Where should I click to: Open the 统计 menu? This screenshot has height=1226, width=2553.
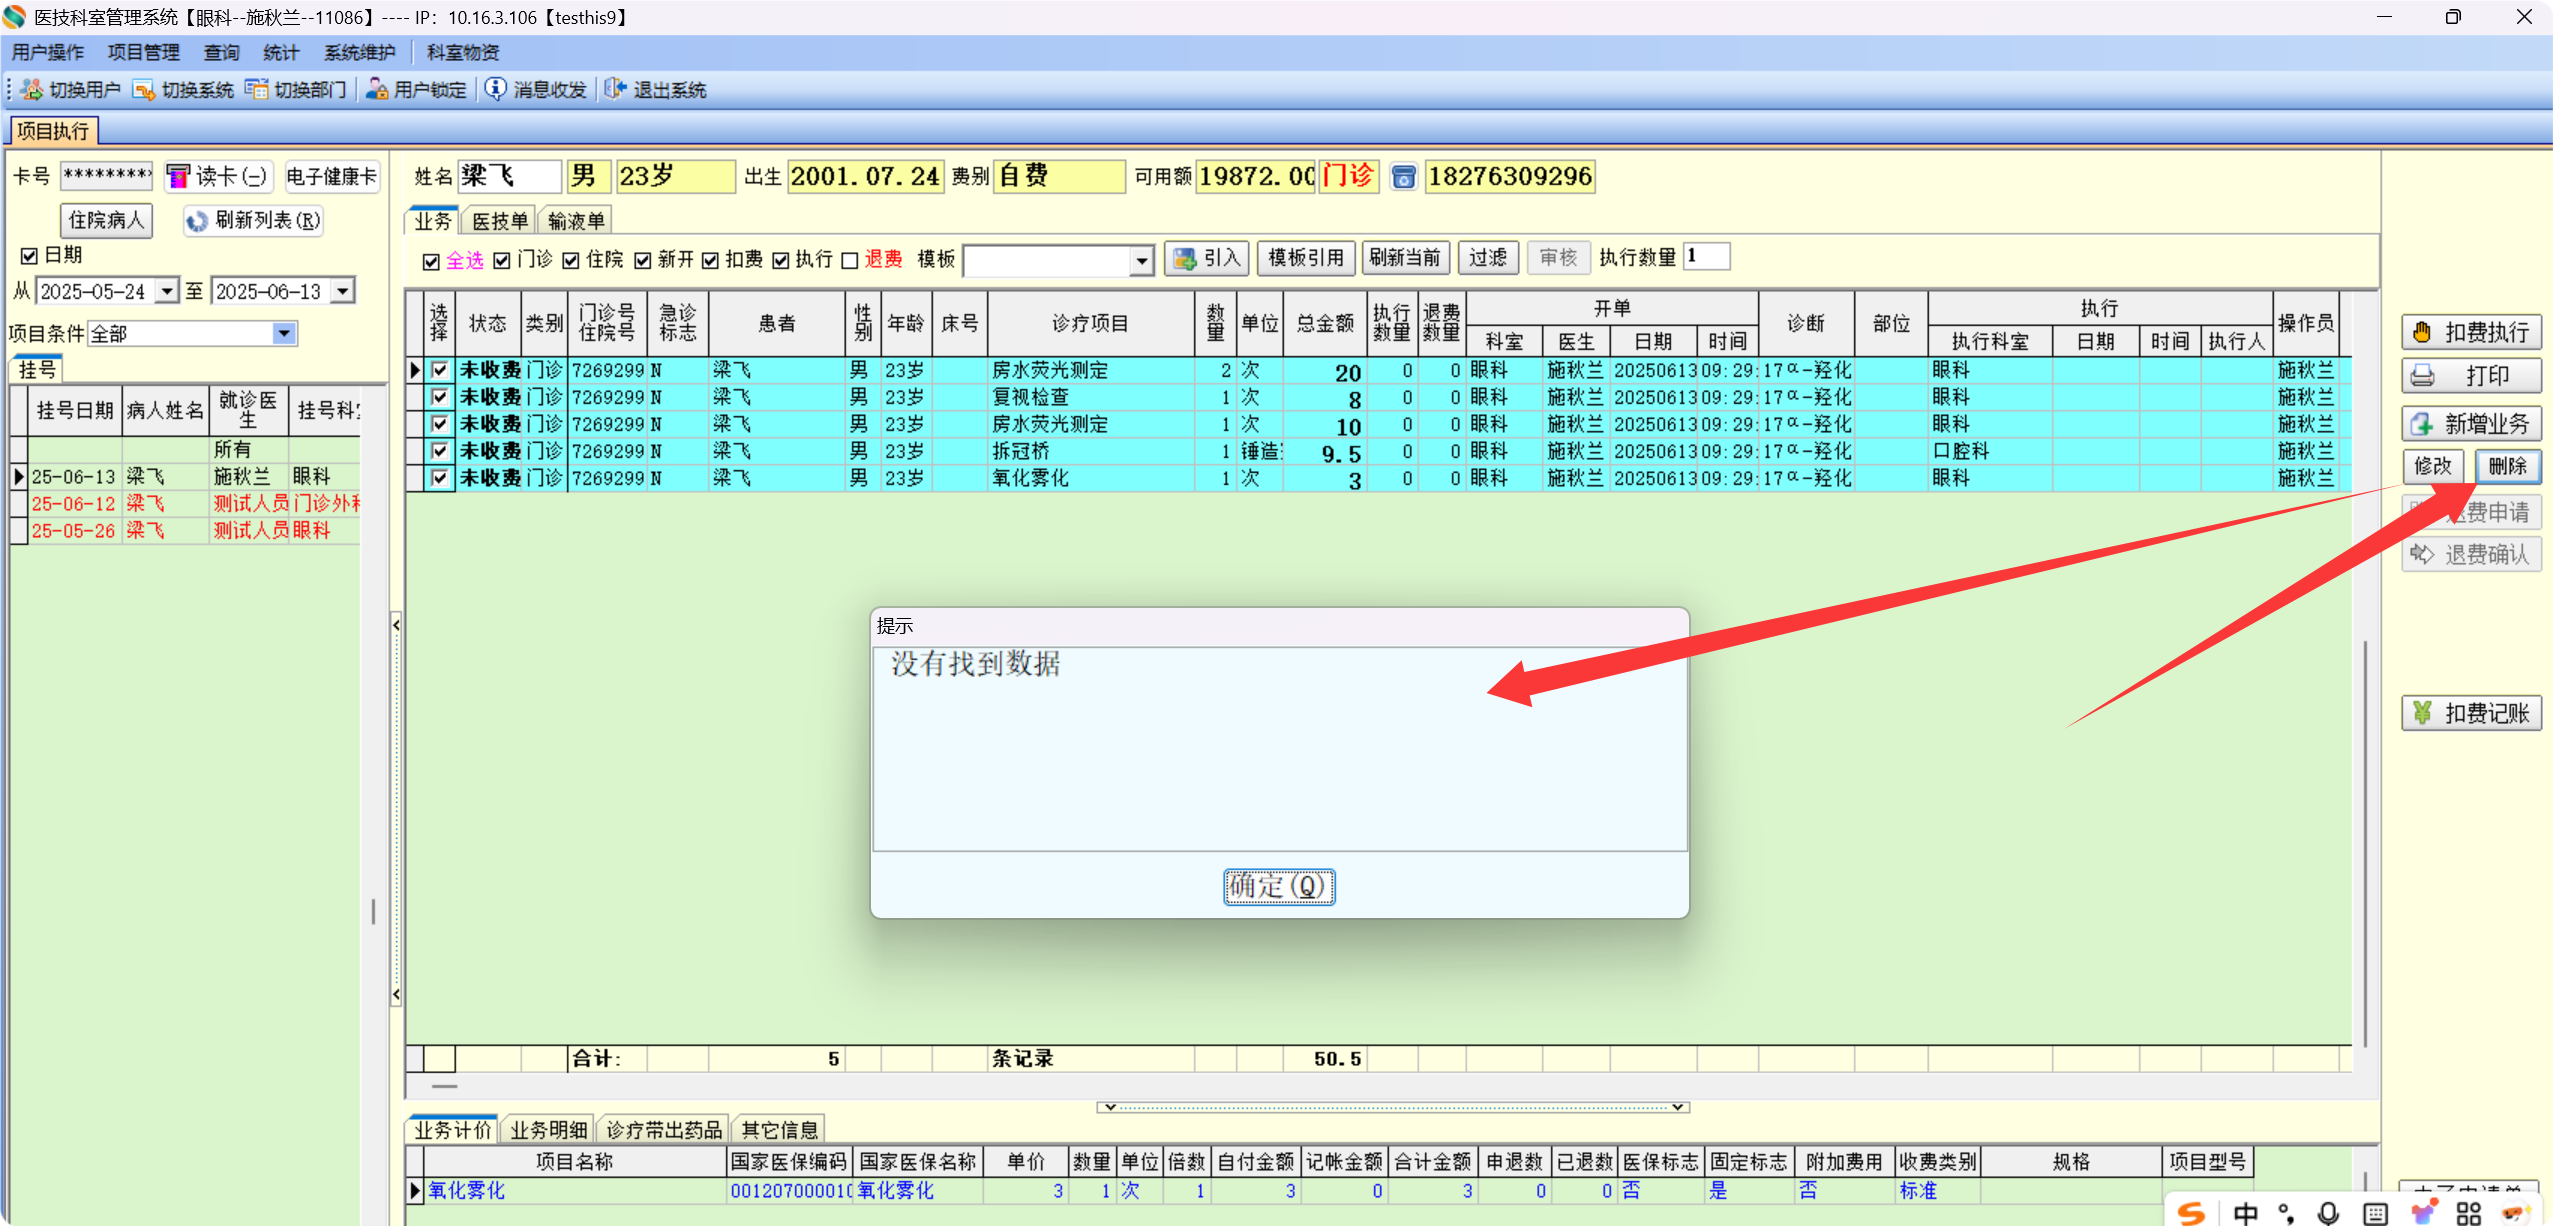click(280, 53)
